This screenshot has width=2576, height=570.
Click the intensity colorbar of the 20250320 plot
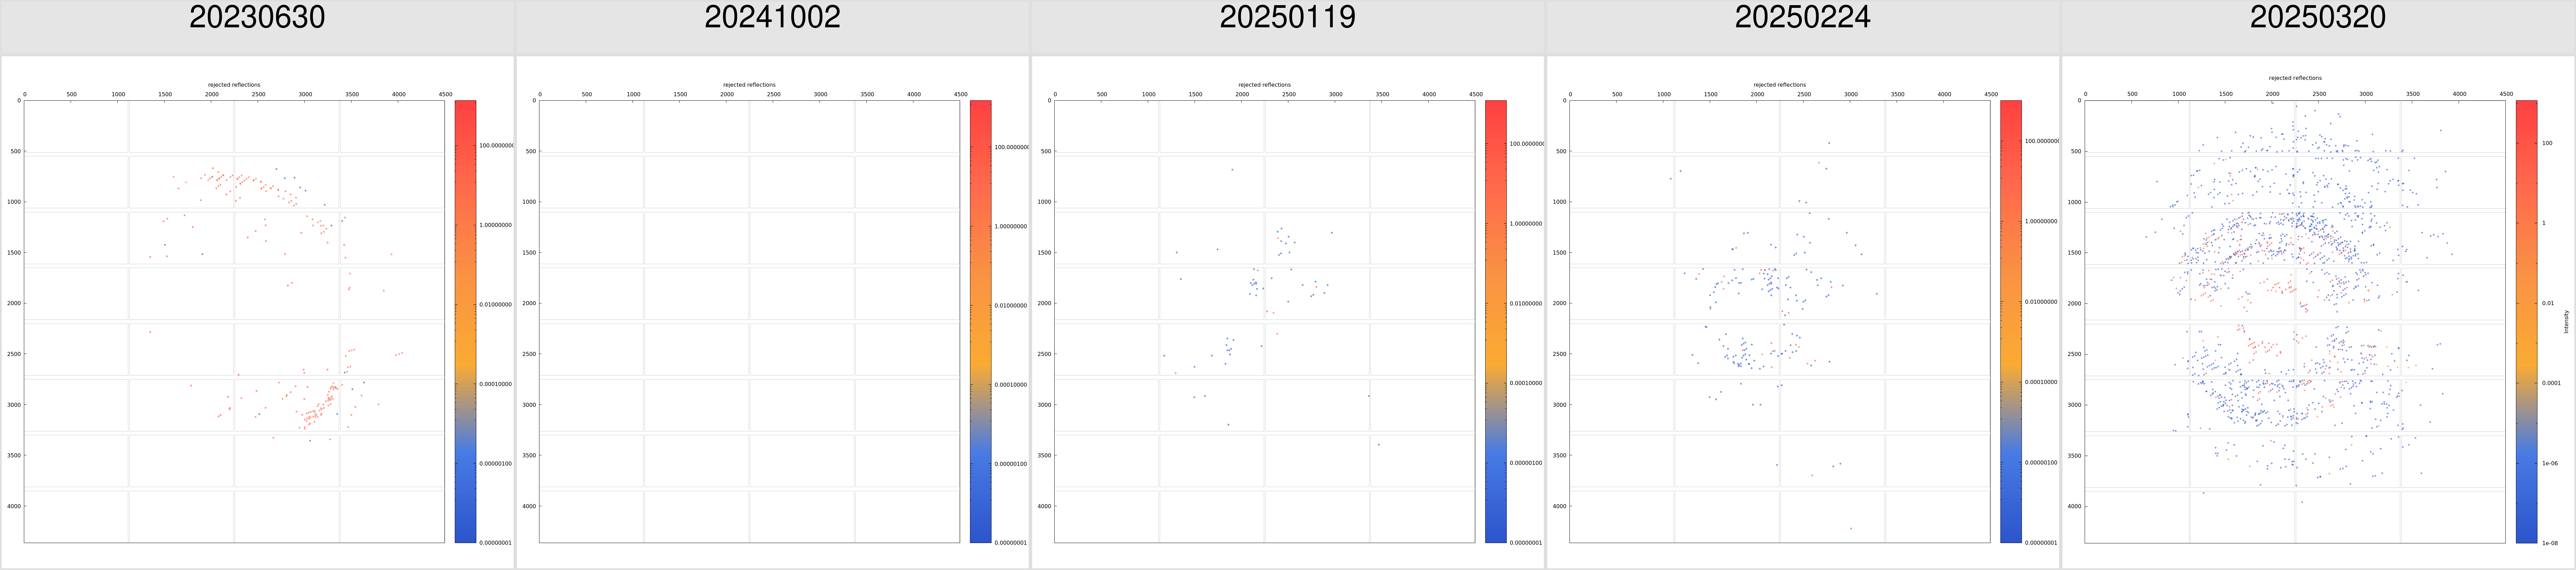(x=2526, y=321)
